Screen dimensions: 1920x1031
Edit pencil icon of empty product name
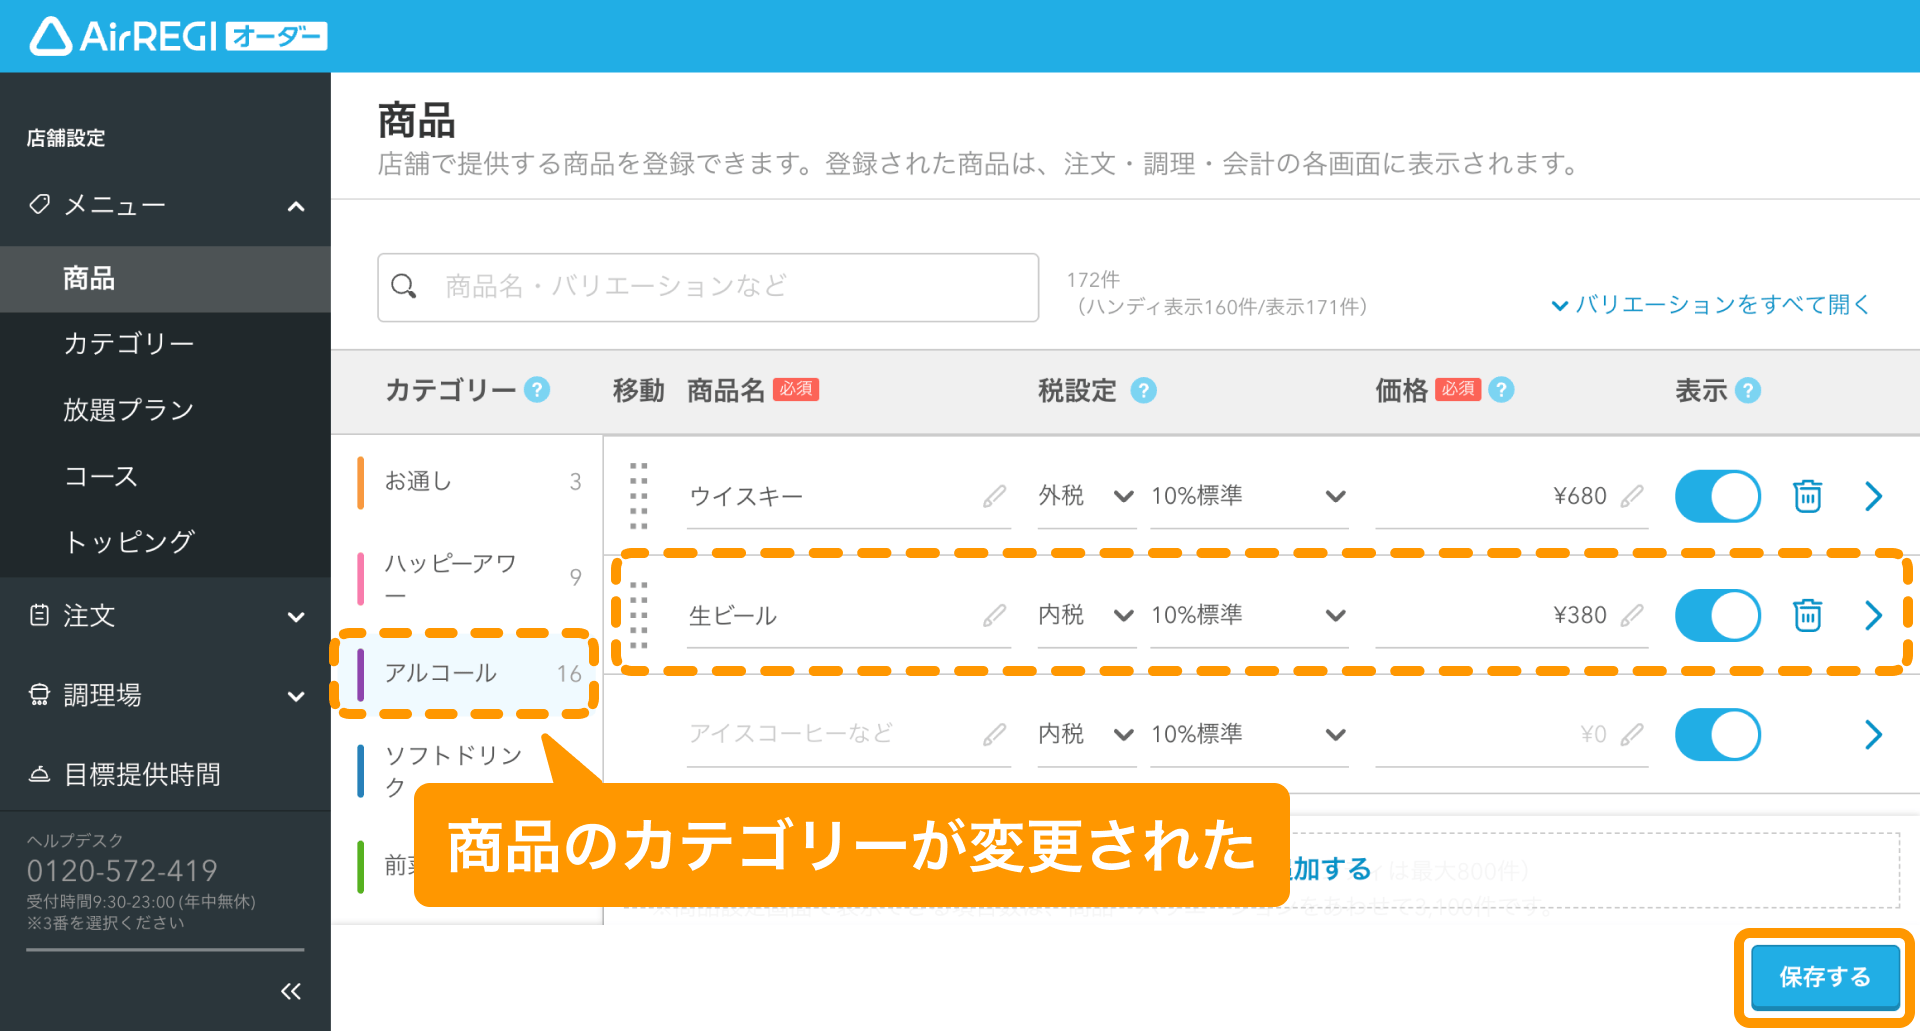click(994, 734)
